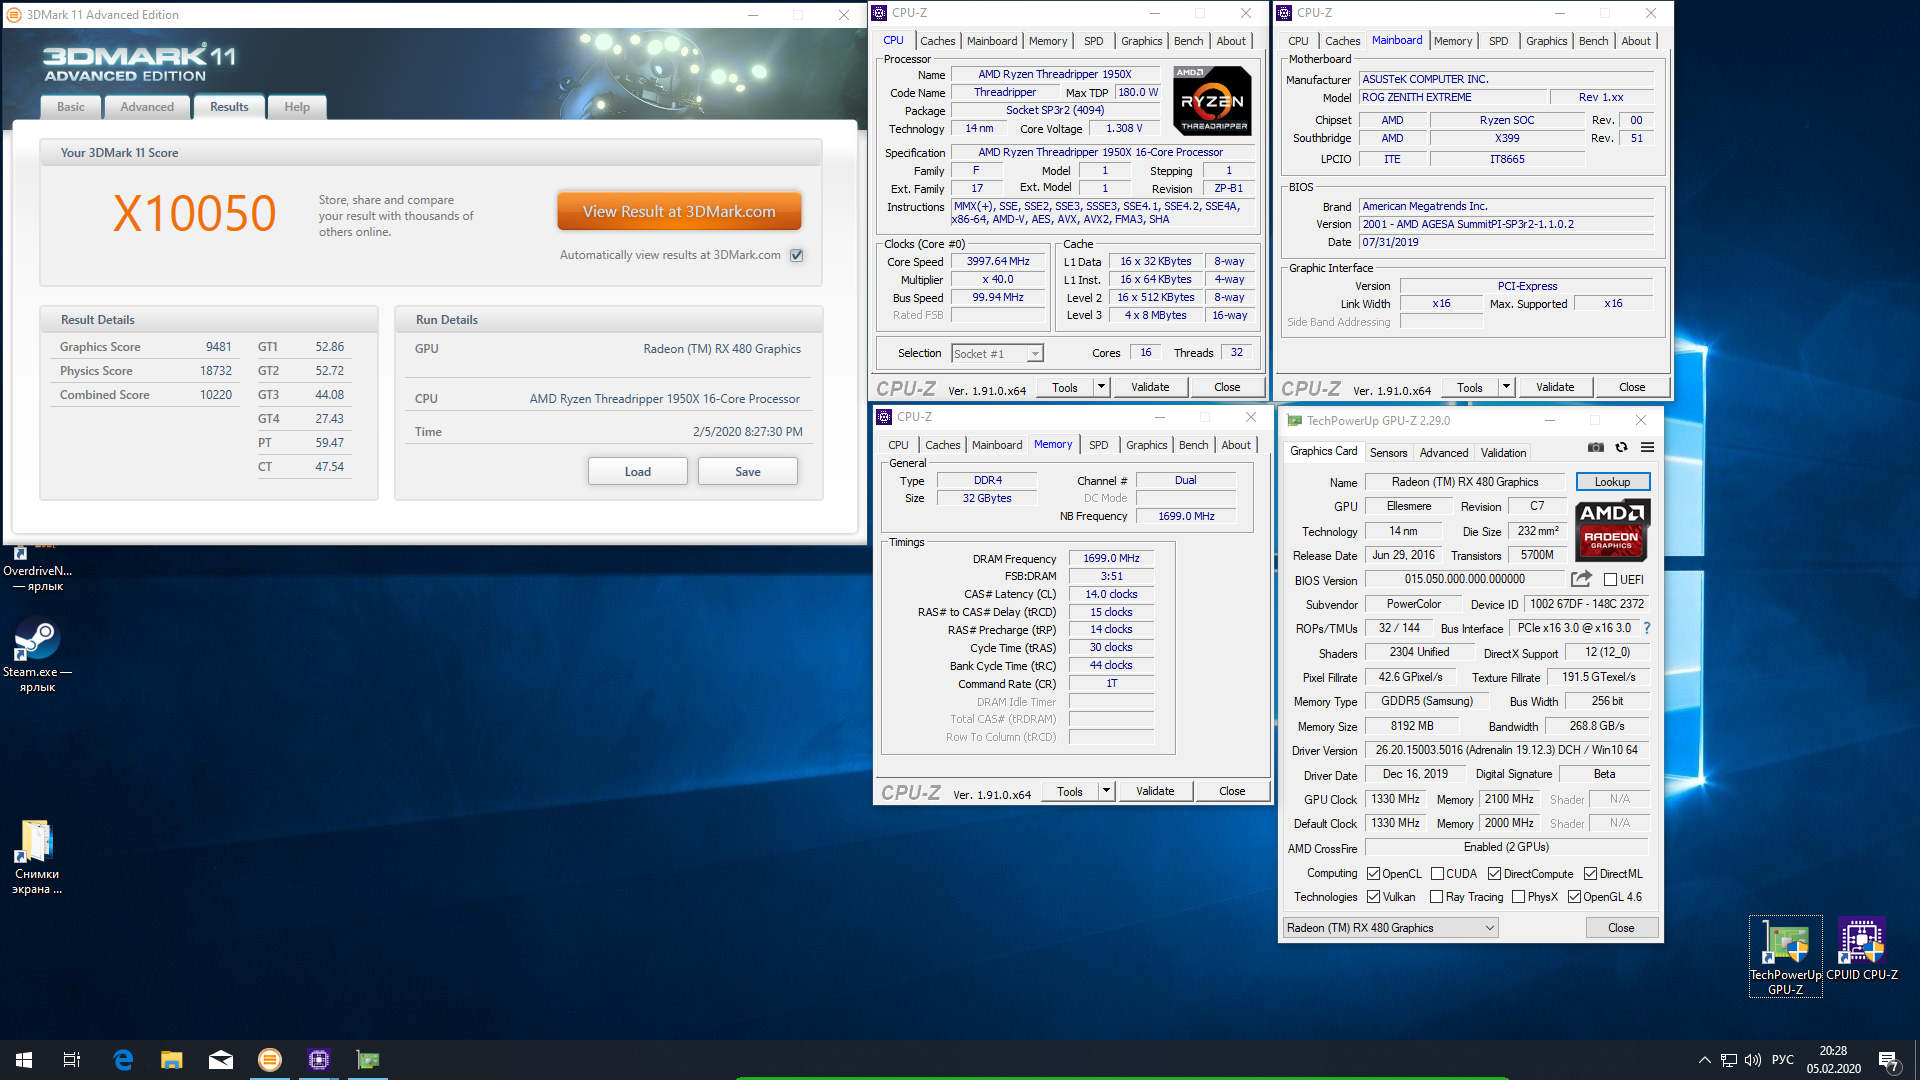
Task: Open SPD tab in CPU-Z Memory window
Action: [1098, 445]
